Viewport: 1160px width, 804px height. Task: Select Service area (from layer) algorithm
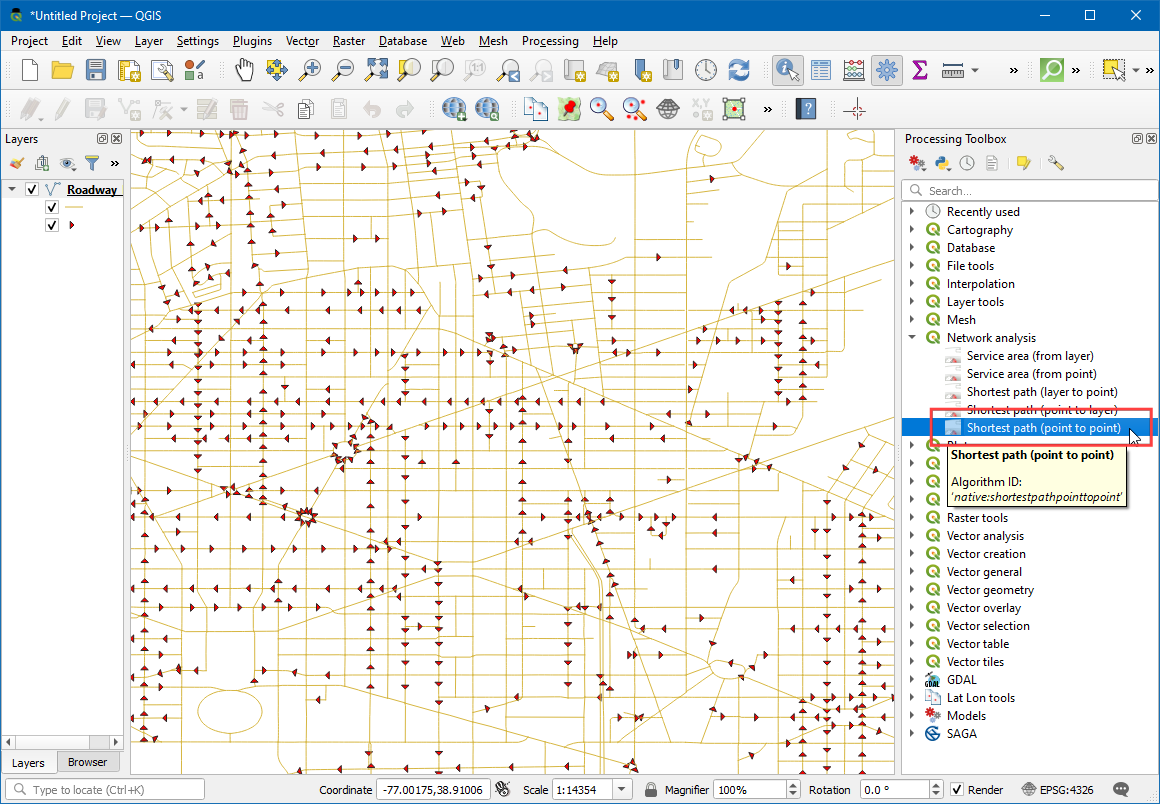(1029, 356)
